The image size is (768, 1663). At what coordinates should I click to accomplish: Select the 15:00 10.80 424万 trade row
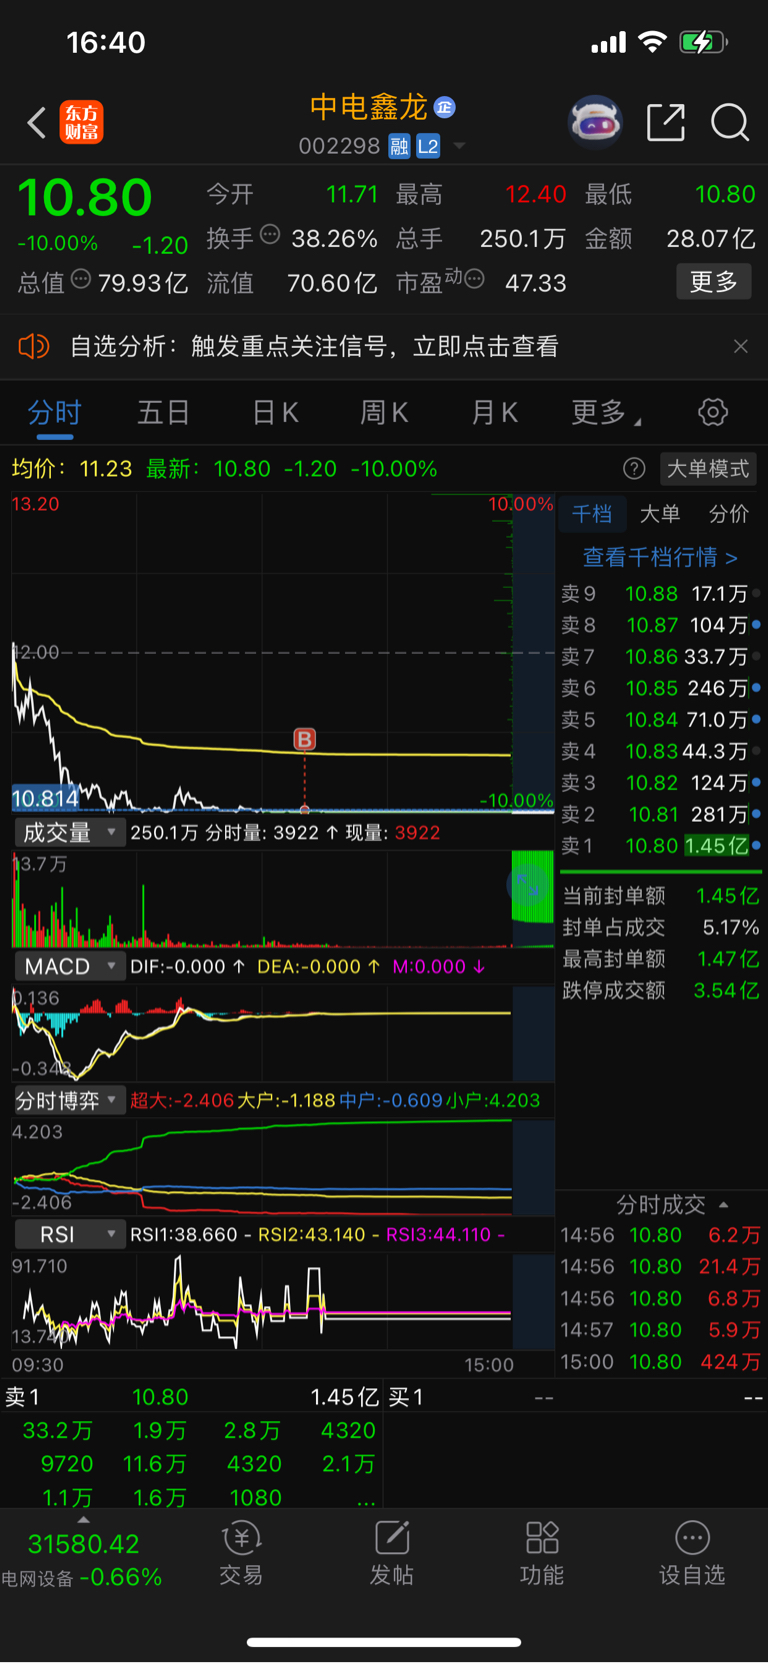[660, 1362]
